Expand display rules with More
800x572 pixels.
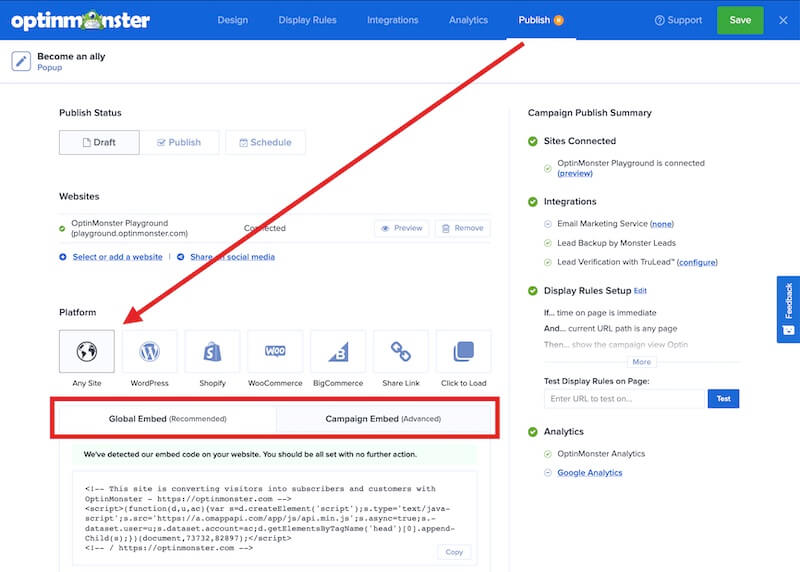[x=641, y=362]
